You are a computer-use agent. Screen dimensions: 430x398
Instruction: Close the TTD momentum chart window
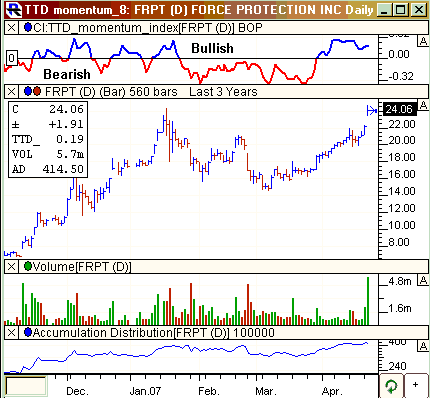click(419, 10)
